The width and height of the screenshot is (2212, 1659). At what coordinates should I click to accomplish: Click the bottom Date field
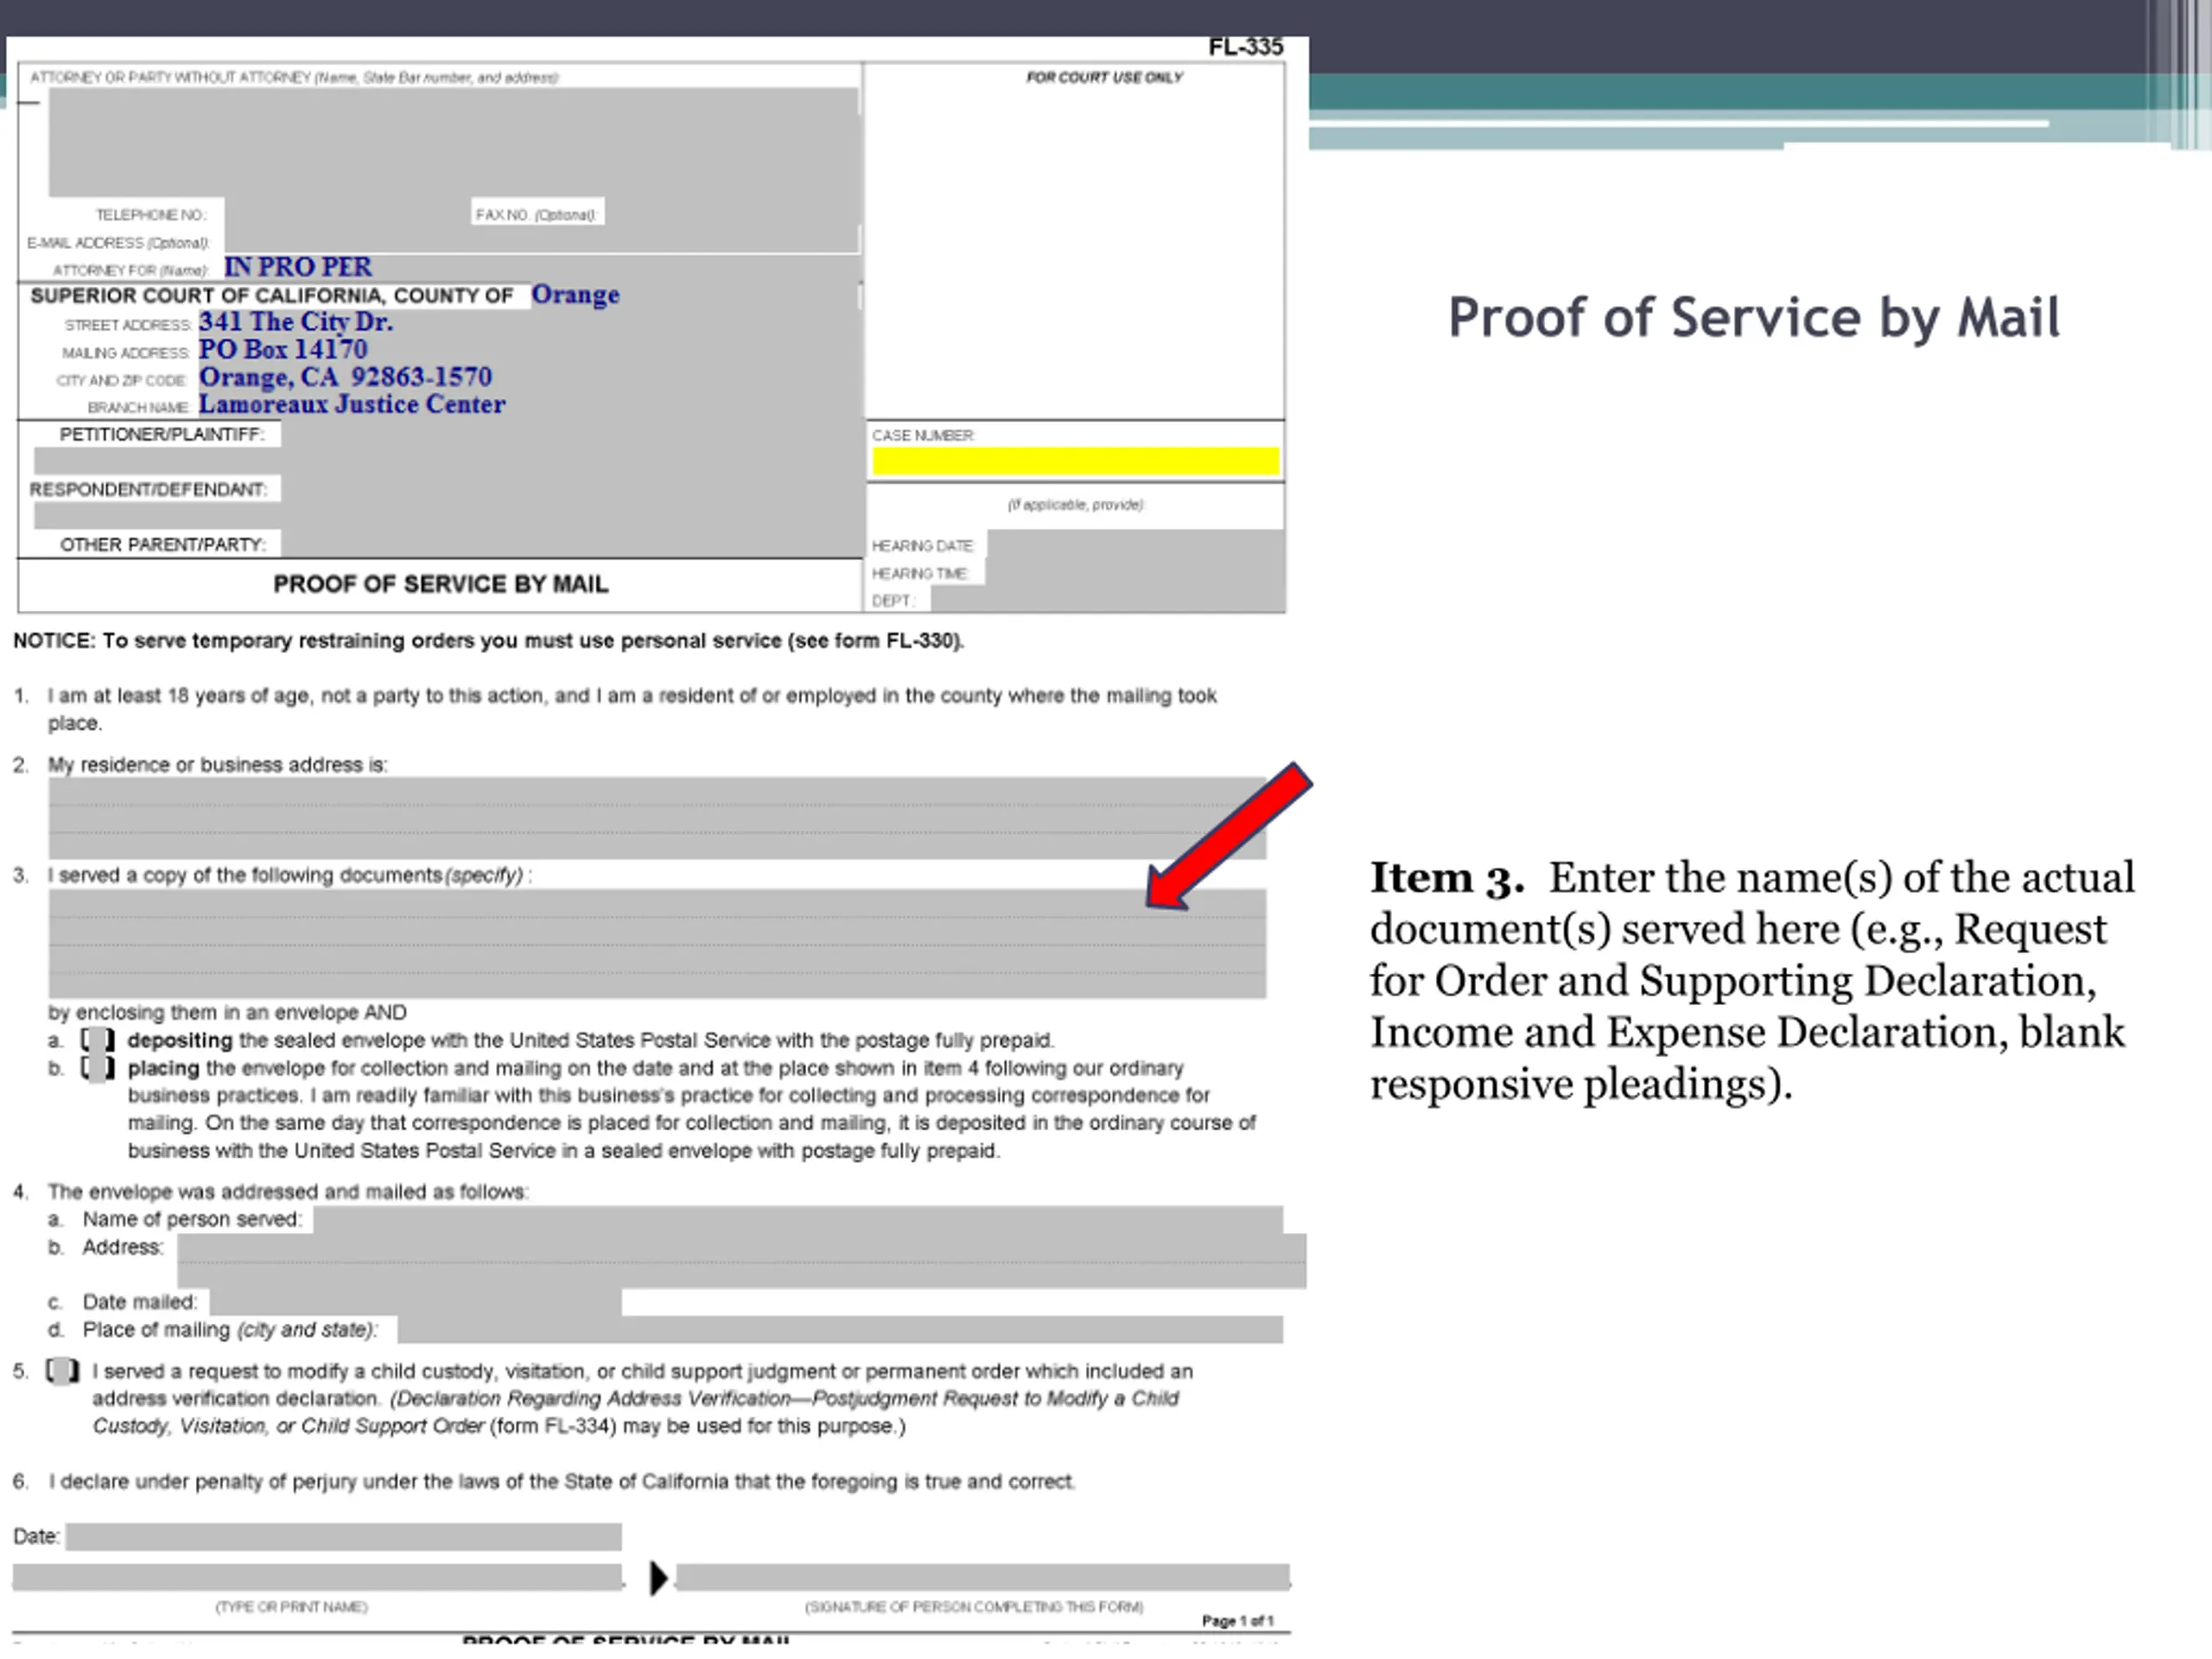click(344, 1536)
